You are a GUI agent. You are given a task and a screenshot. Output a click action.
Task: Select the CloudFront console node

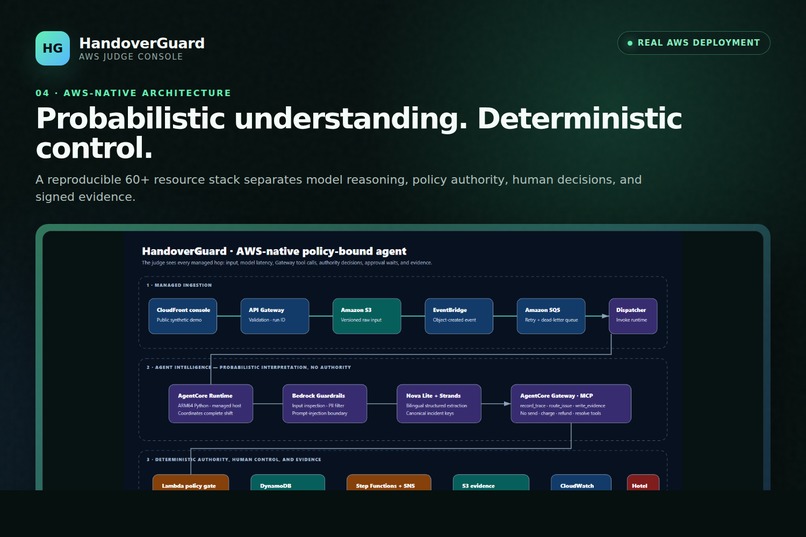point(182,316)
